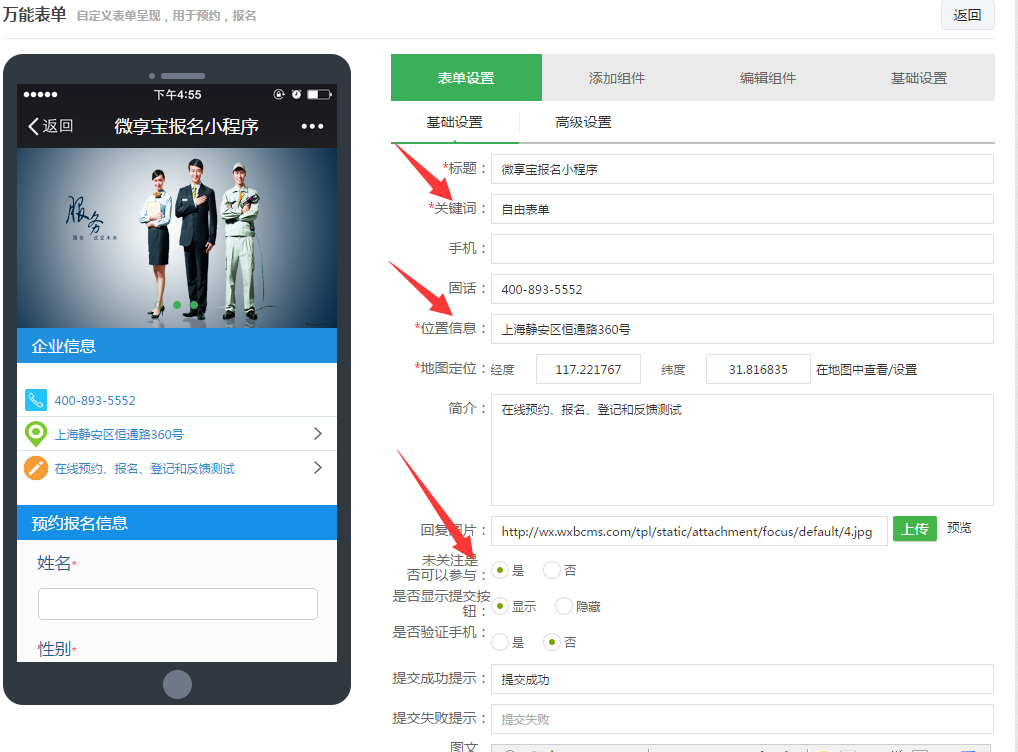Click the orange pencil icon in preview
This screenshot has width=1018, height=752.
[x=36, y=466]
